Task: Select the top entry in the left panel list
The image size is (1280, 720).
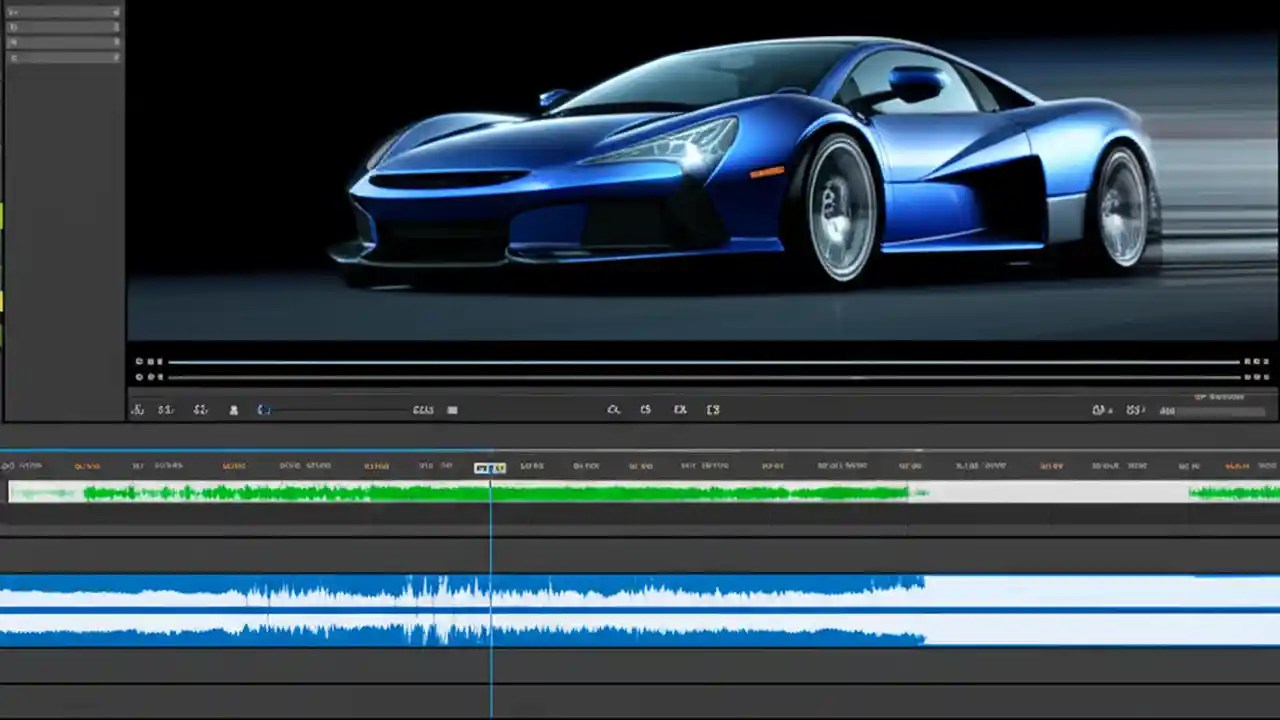Action: coord(60,11)
